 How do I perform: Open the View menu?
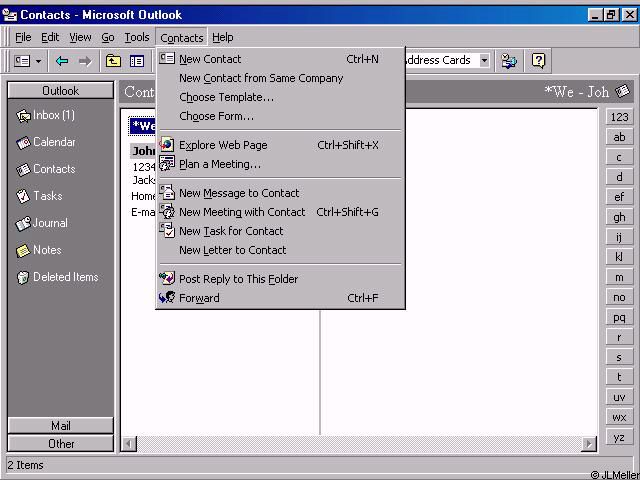tap(80, 37)
